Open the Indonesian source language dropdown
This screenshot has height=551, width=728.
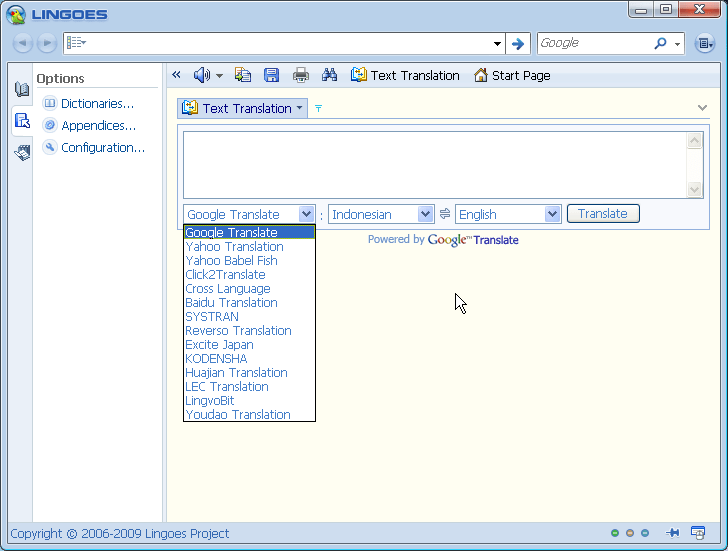(x=381, y=214)
